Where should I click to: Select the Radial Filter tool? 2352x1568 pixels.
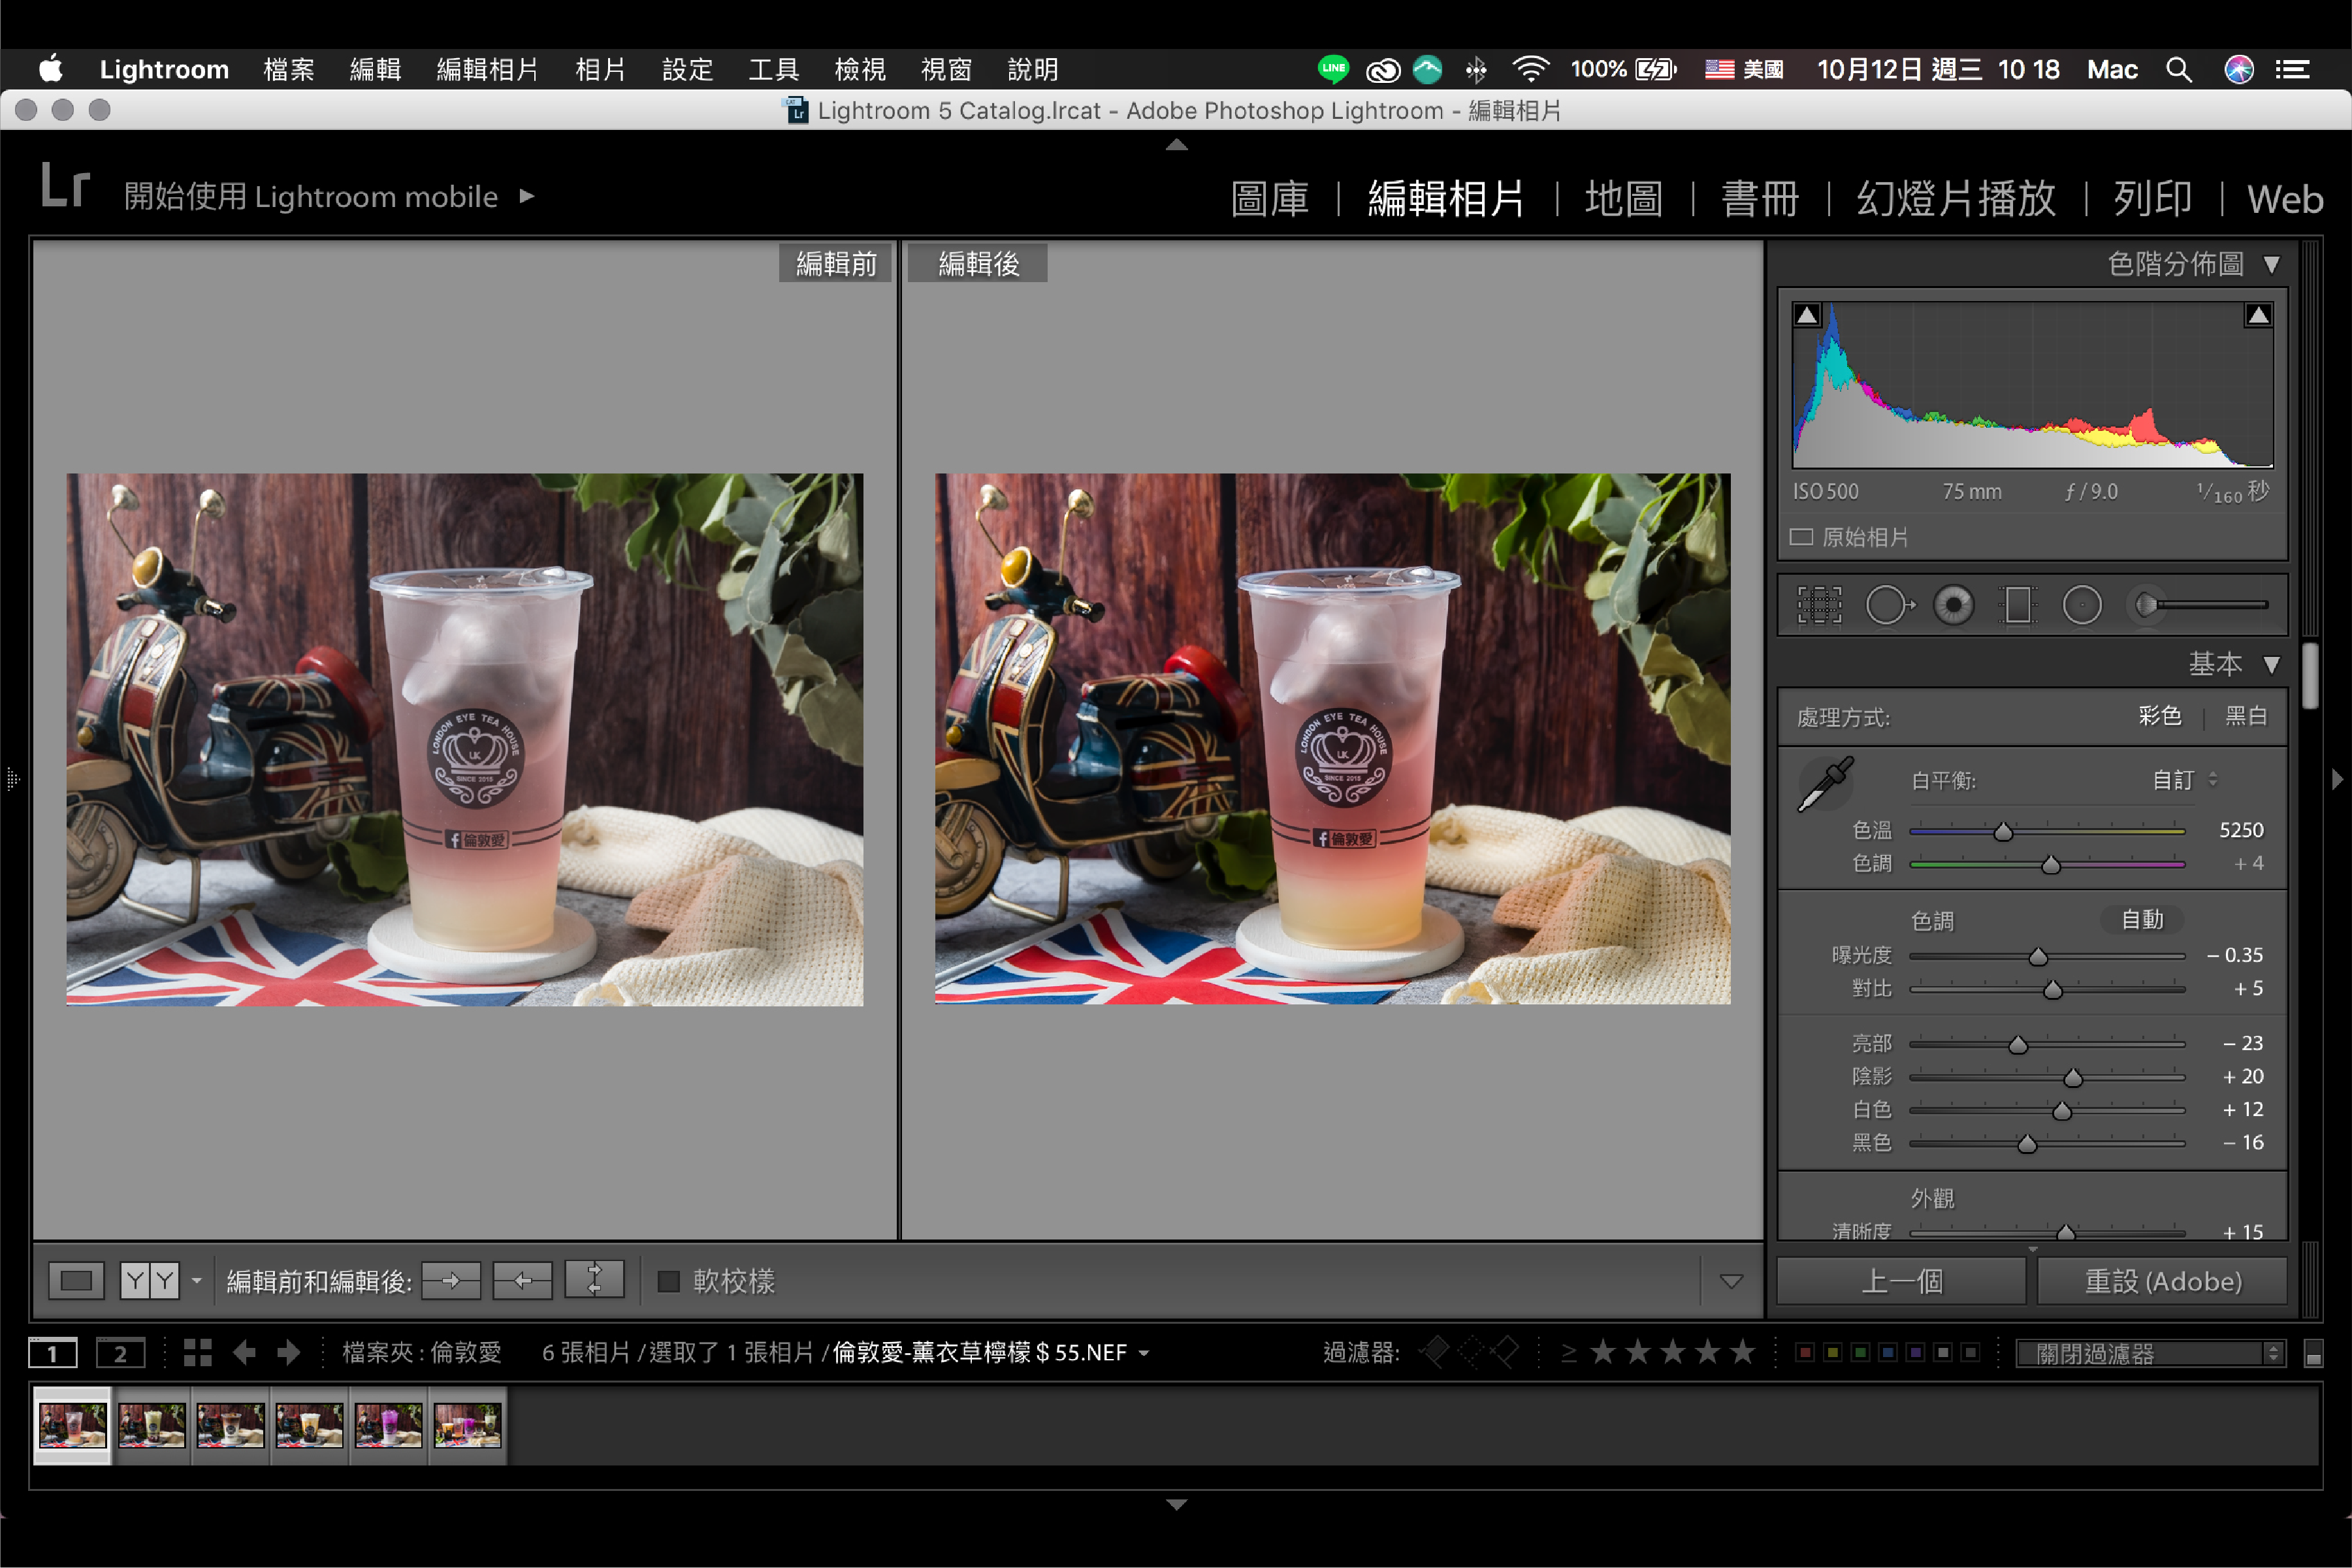pos(2082,605)
